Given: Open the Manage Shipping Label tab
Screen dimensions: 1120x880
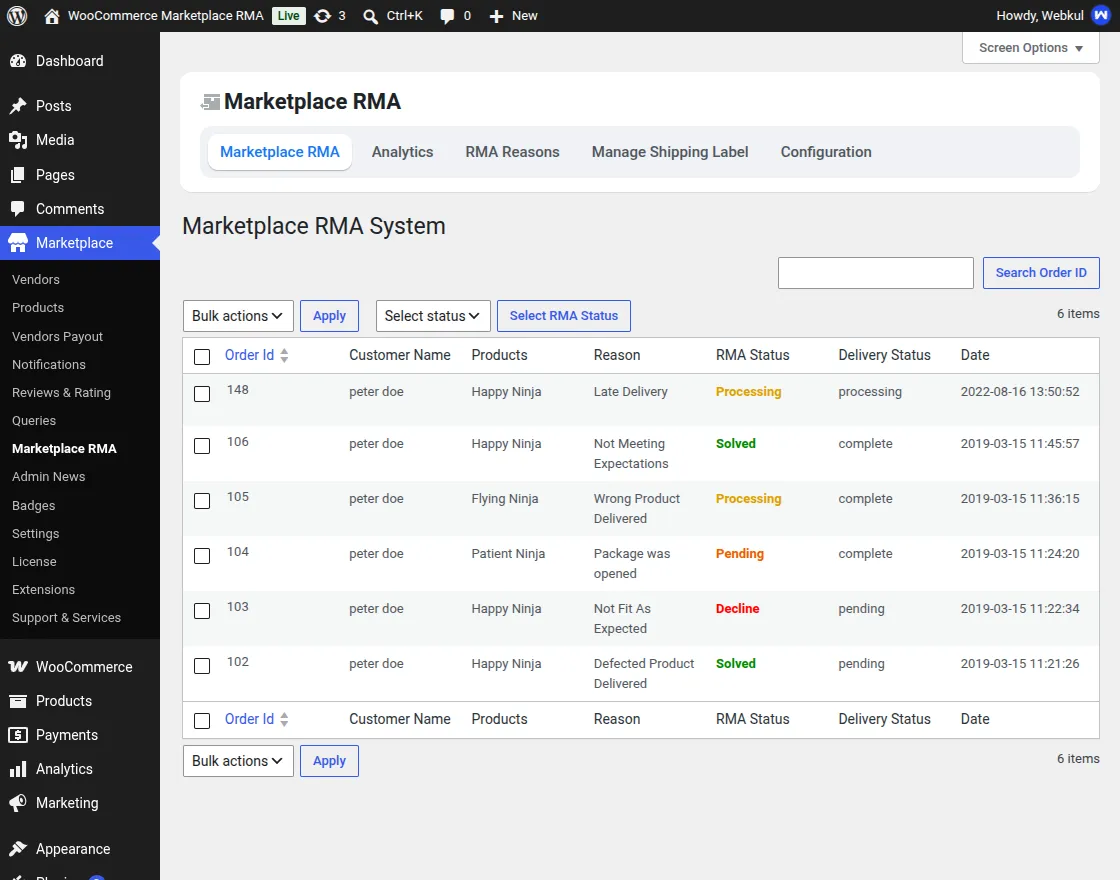Looking at the screenshot, I should (x=670, y=151).
